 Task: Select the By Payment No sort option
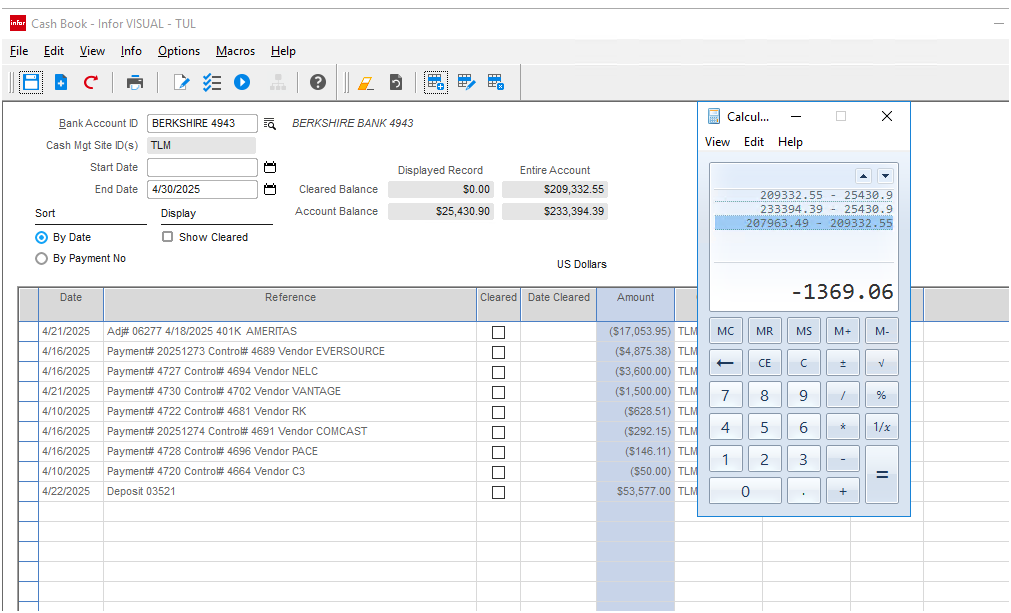pyautogui.click(x=41, y=258)
